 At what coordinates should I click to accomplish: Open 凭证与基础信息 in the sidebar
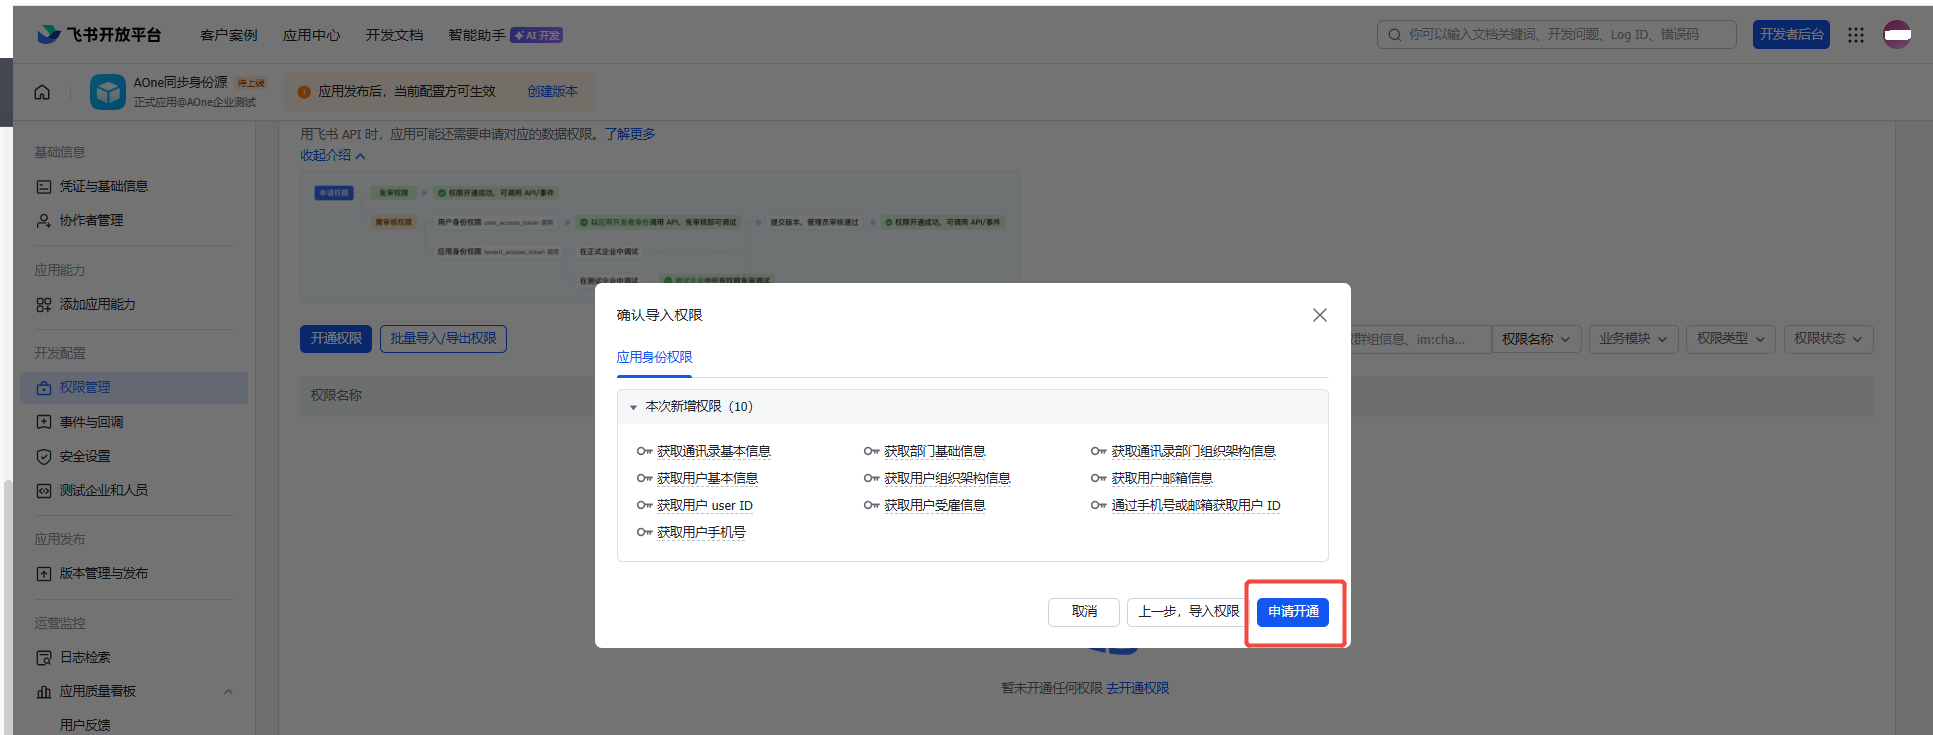click(x=103, y=186)
